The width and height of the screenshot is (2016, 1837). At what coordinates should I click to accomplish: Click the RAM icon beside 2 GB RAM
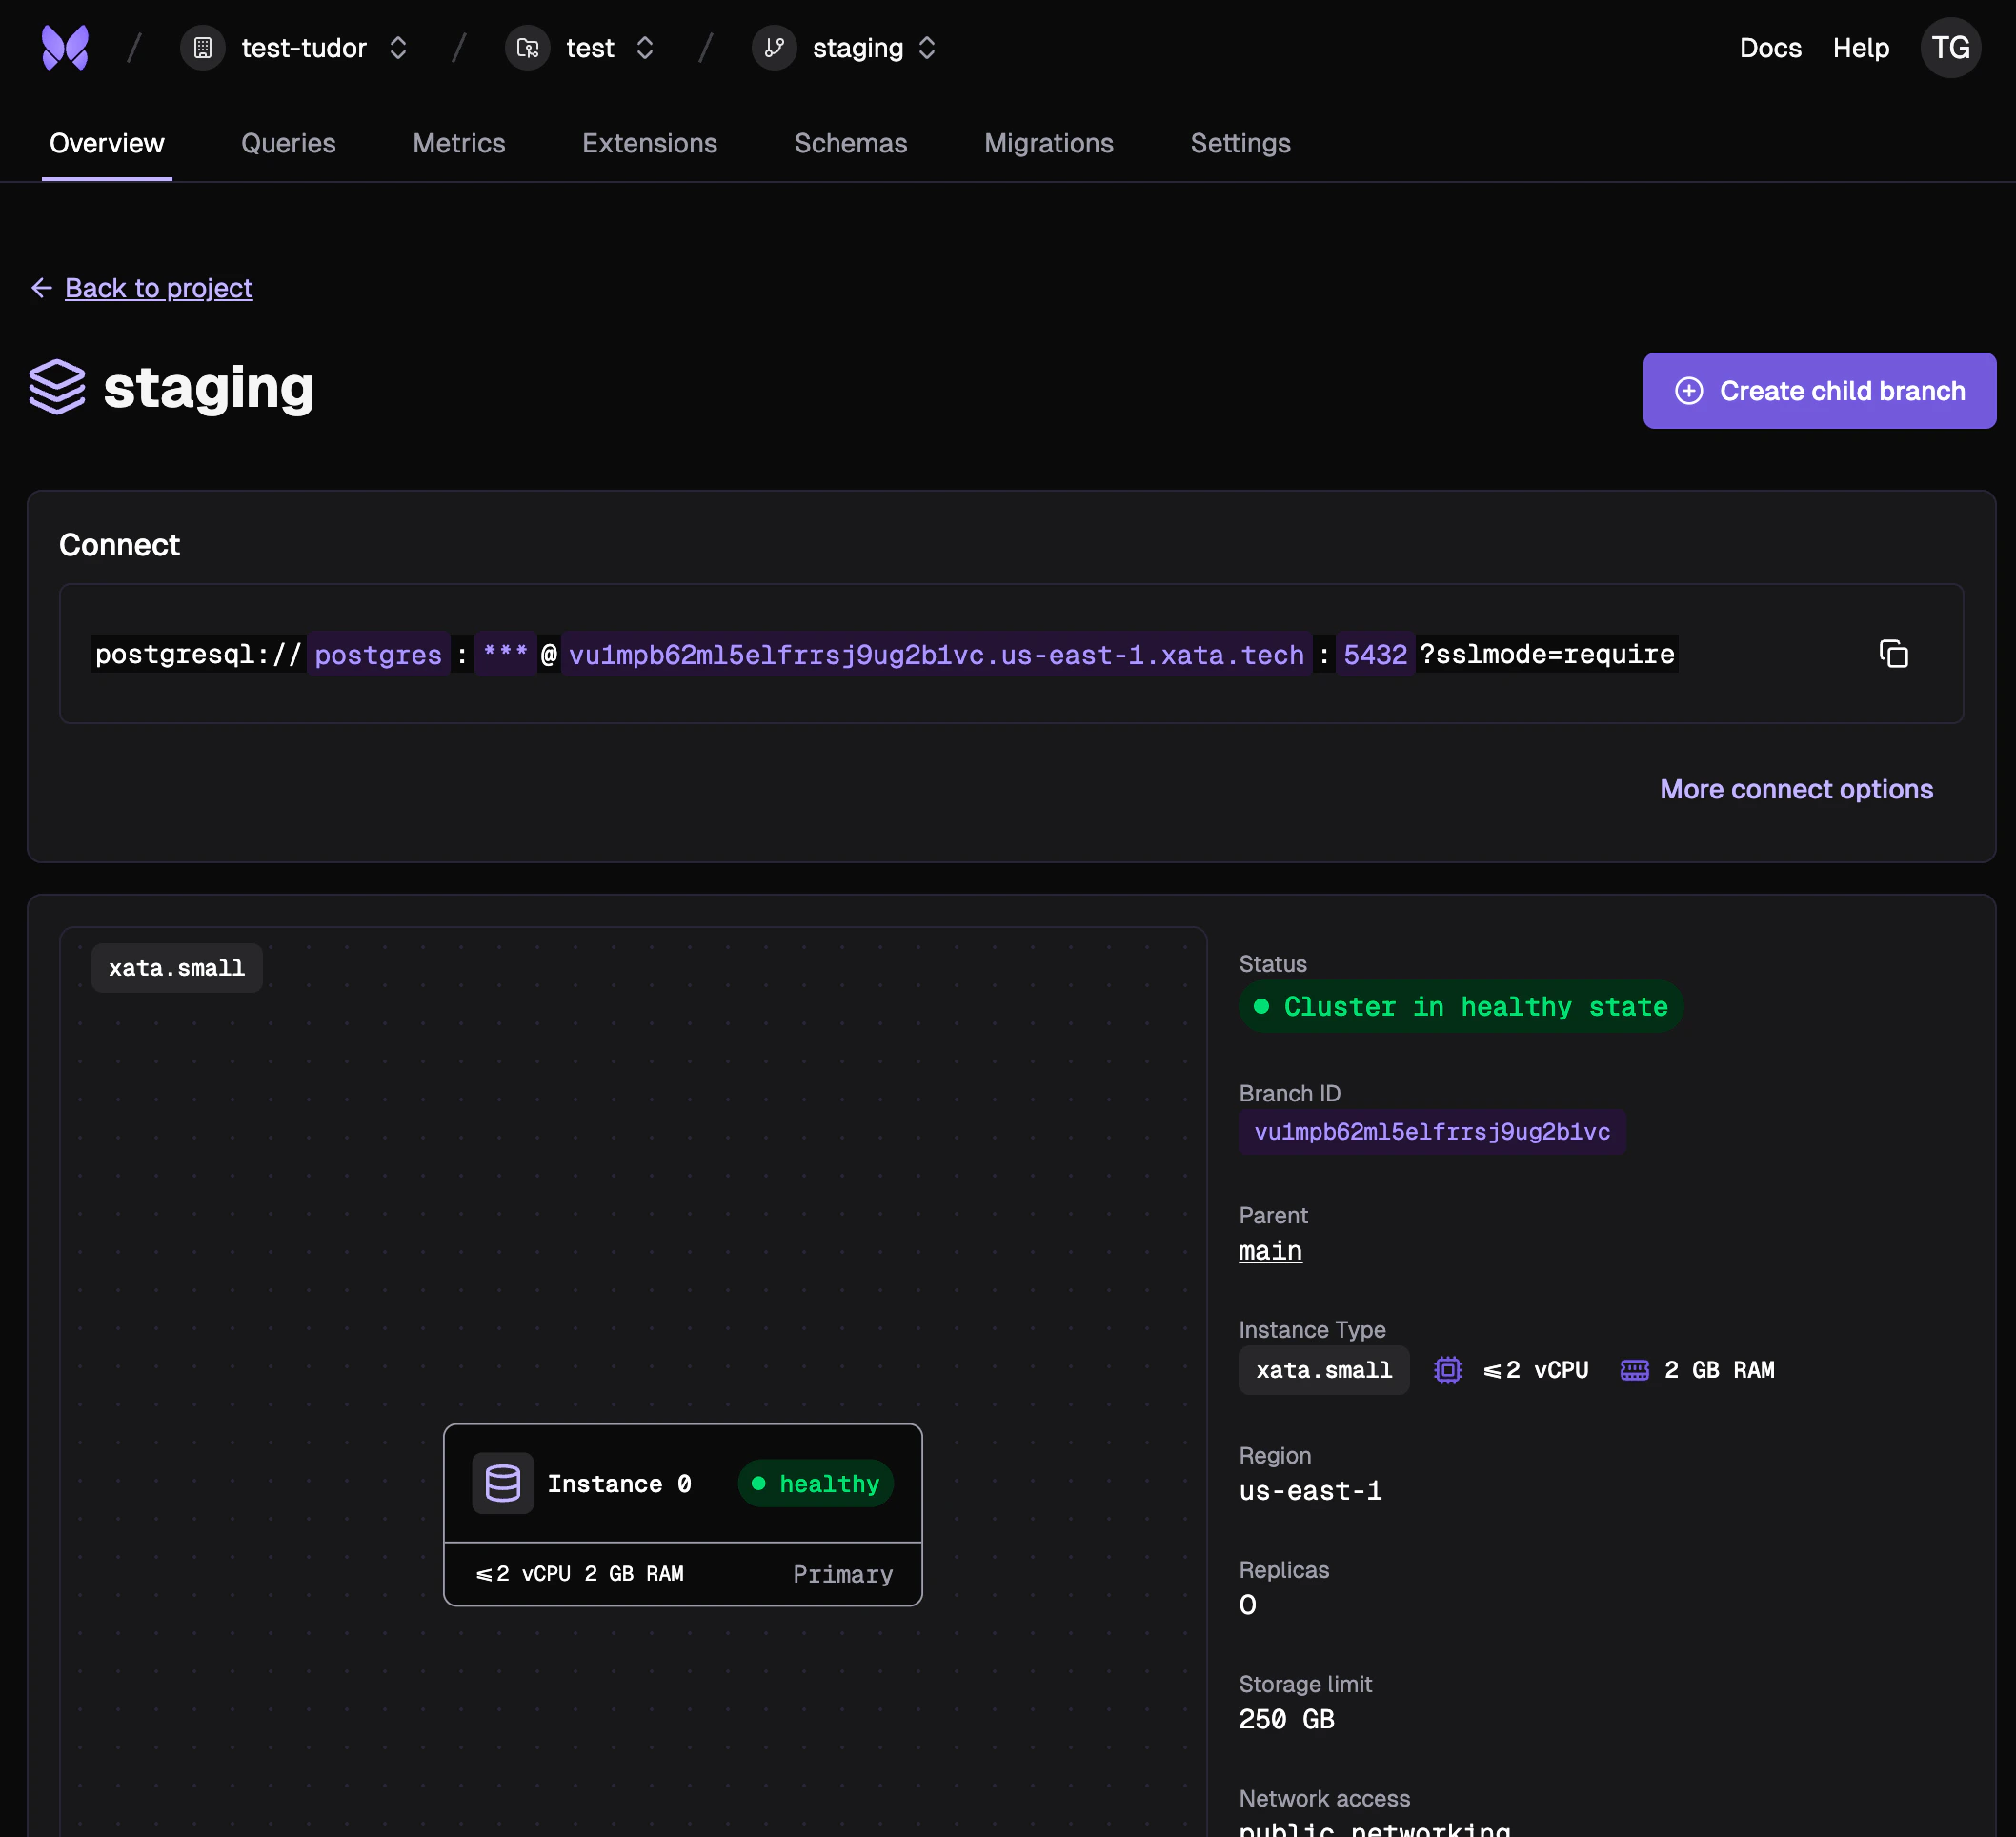(x=1636, y=1370)
